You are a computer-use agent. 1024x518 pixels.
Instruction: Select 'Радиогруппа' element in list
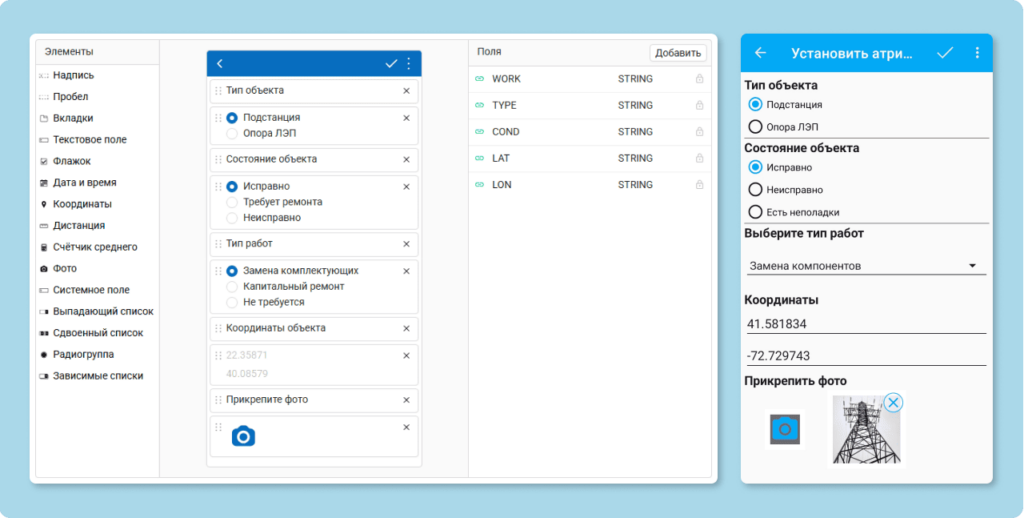coord(82,354)
